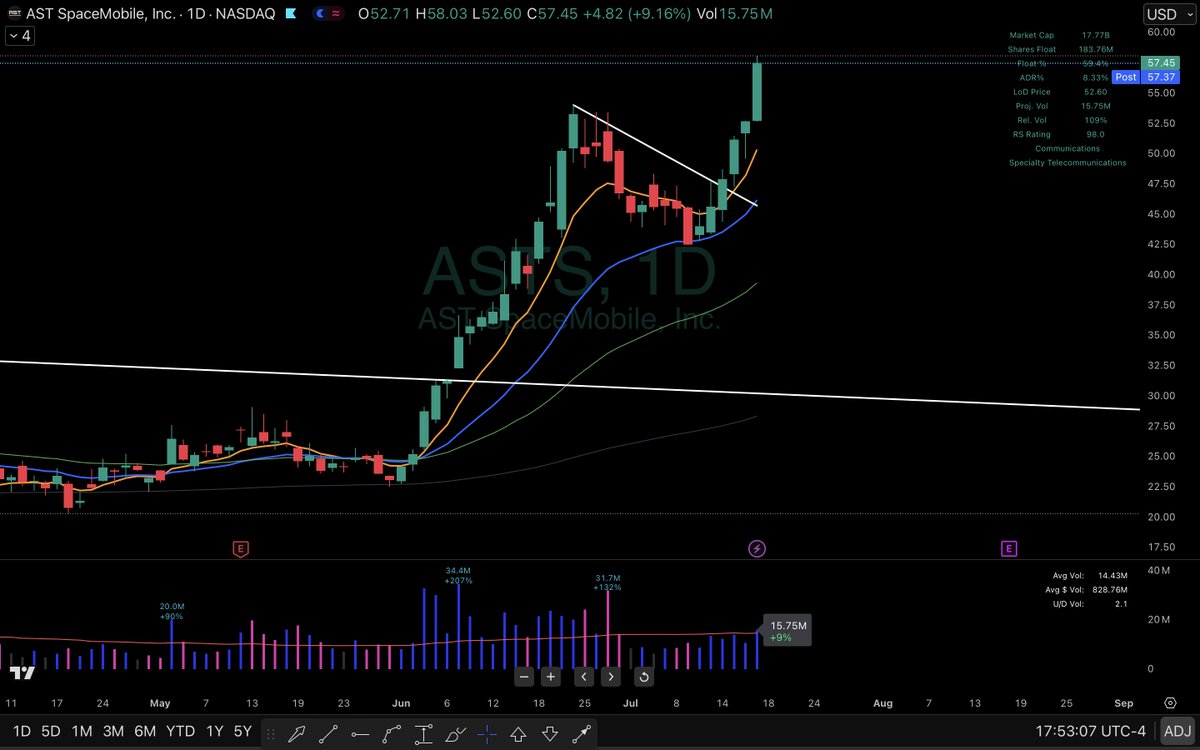Viewport: 1200px width, 750px height.
Task: Toggle ADJ adjusted data button
Action: click(1176, 732)
